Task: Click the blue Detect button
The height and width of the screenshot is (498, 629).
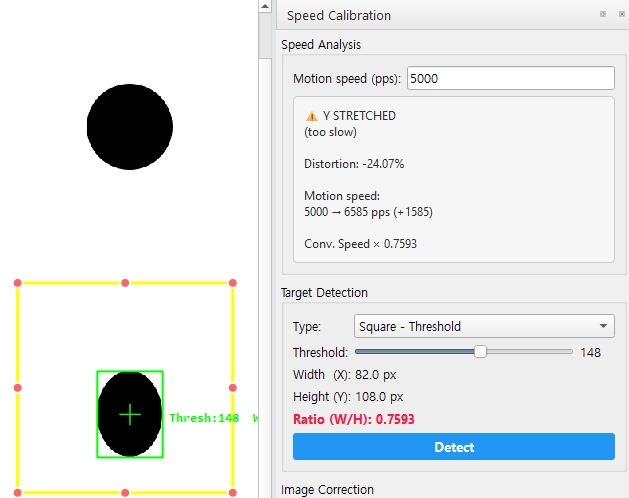Action: coord(454,447)
